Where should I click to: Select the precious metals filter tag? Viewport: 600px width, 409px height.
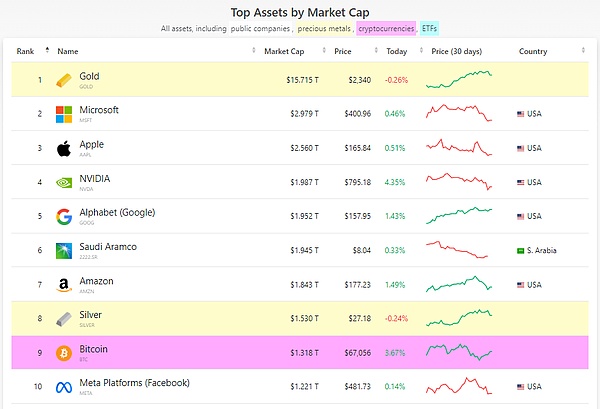325,29
